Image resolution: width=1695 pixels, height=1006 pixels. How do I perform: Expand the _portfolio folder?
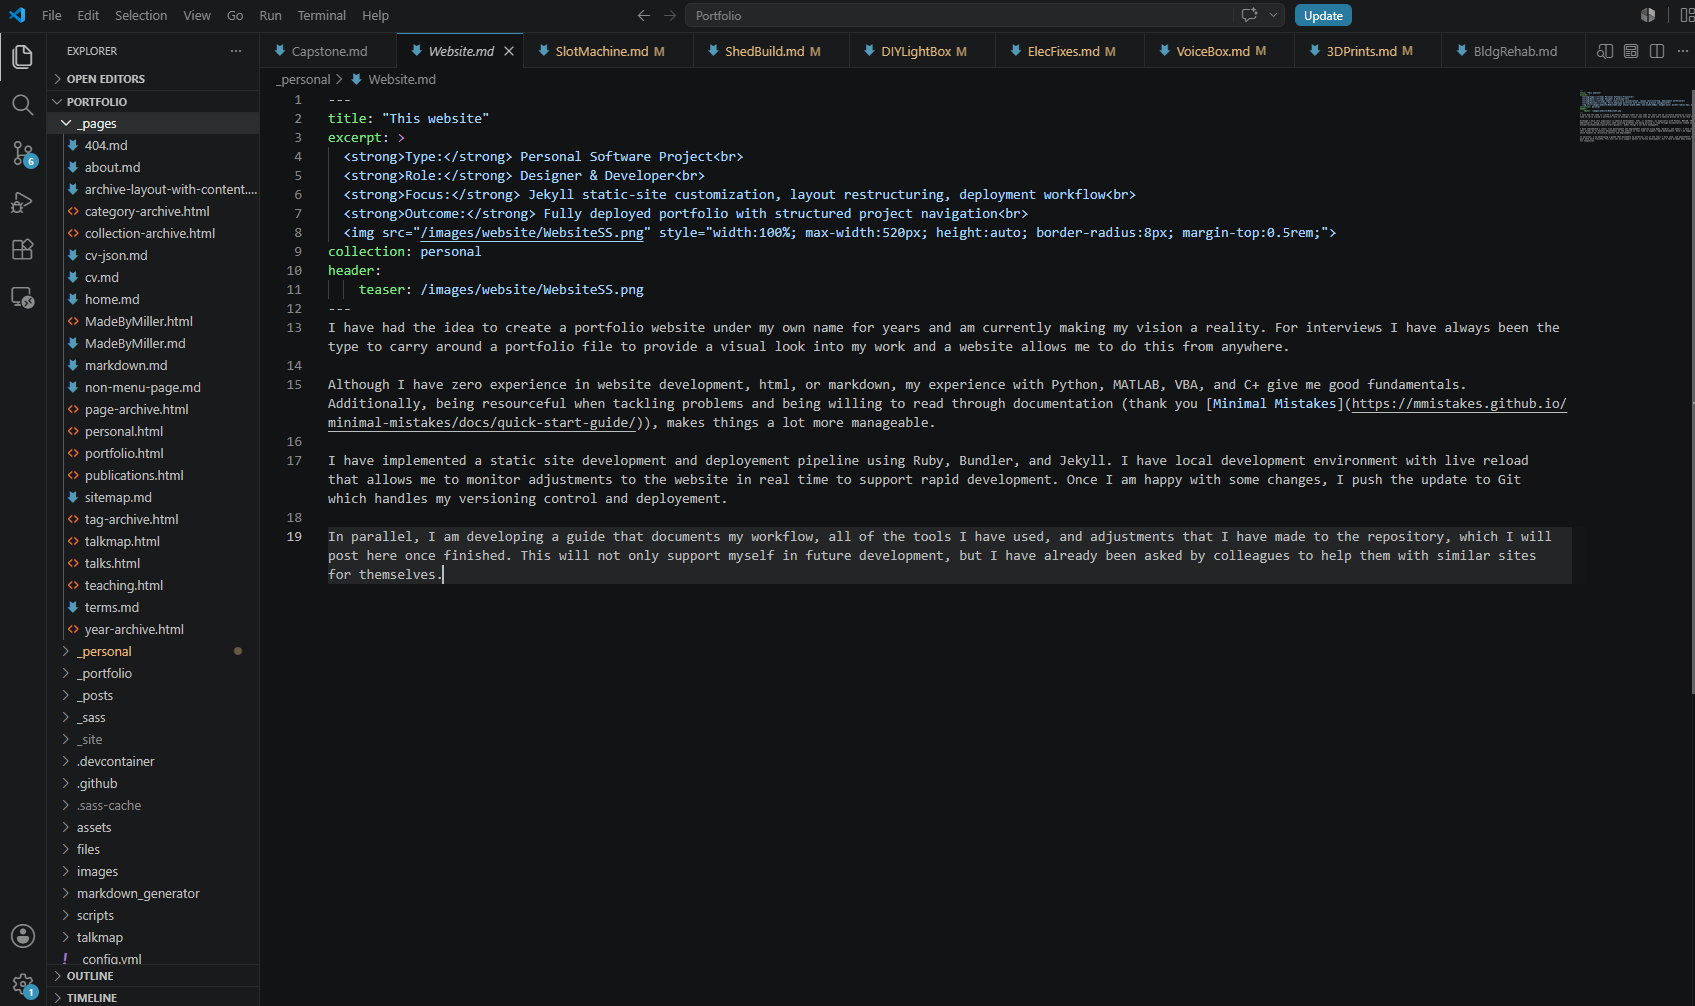pos(153,673)
